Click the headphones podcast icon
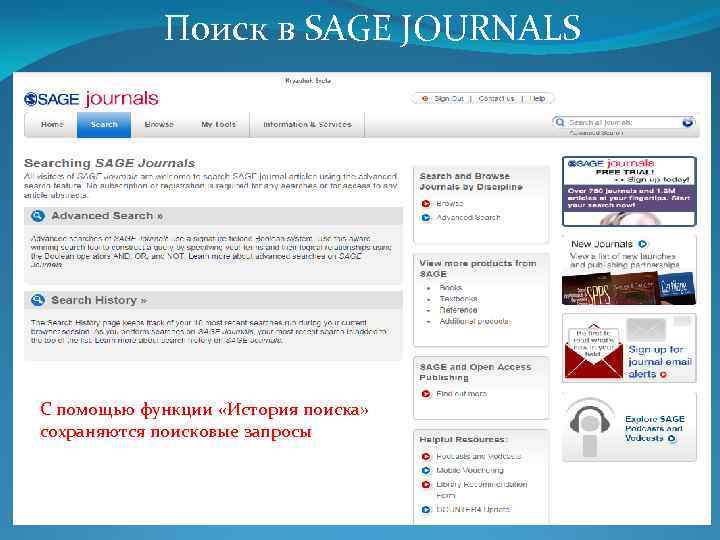Image resolution: width=720 pixels, height=540 pixels. coord(590,428)
